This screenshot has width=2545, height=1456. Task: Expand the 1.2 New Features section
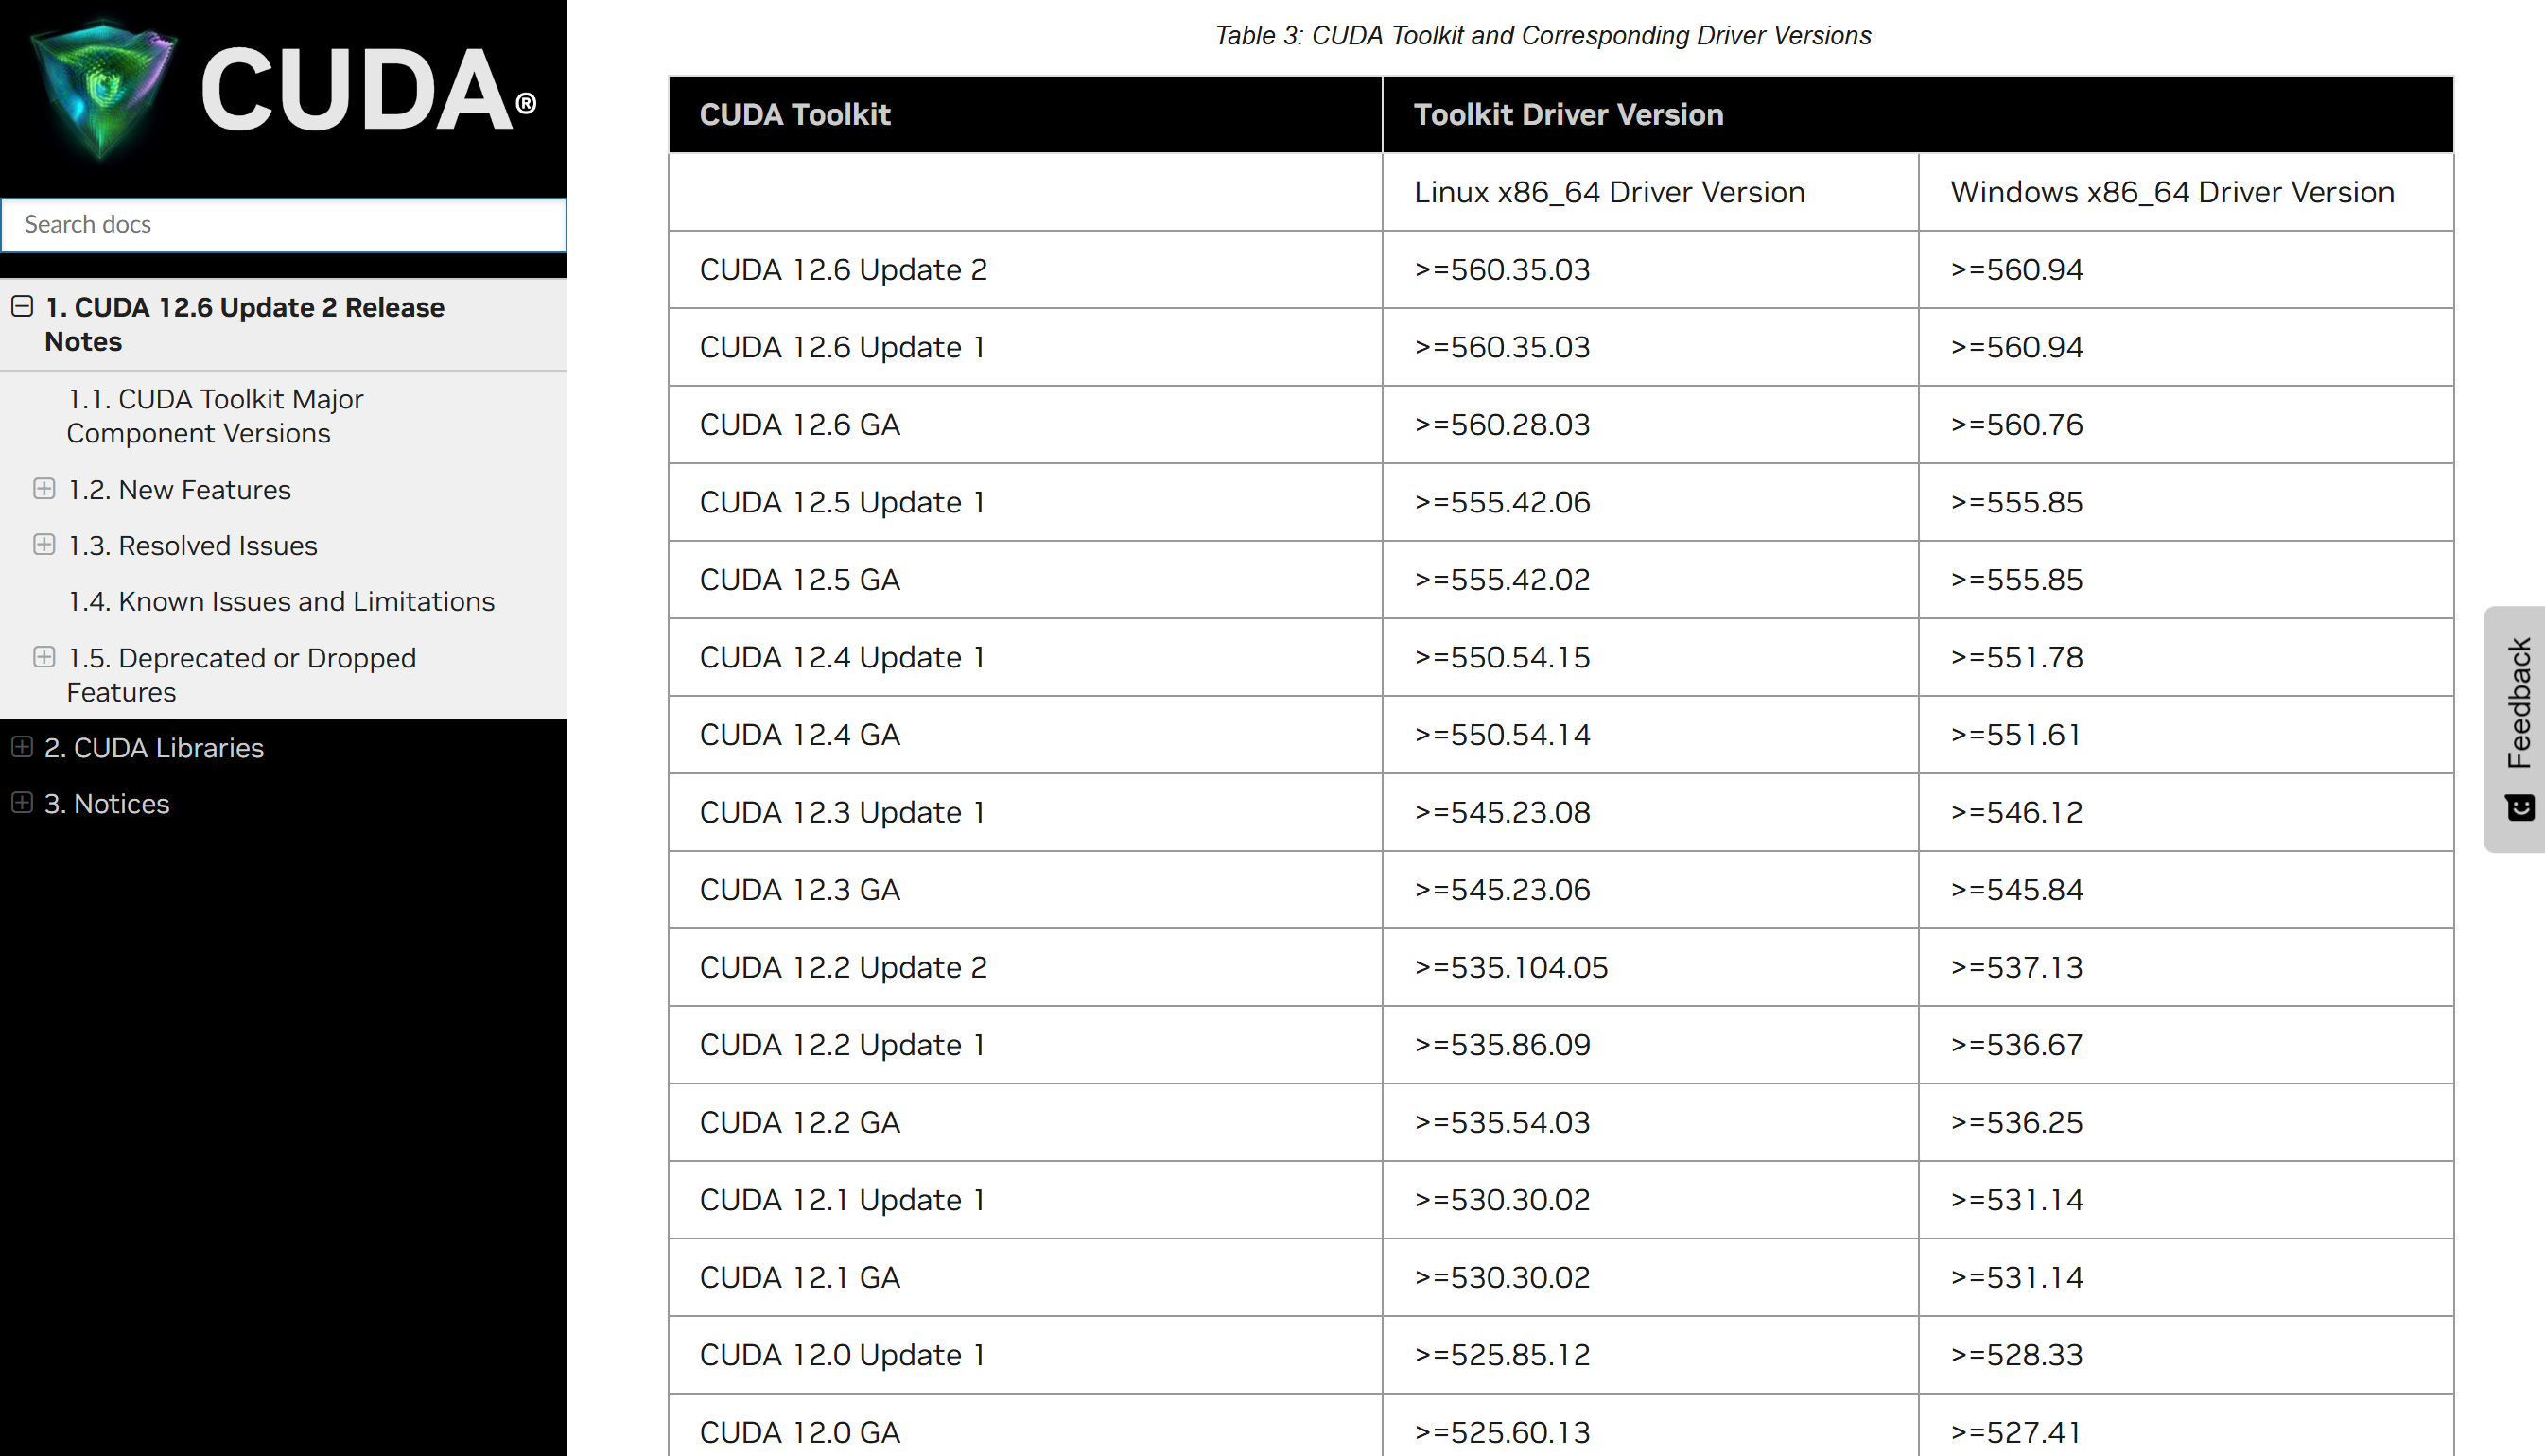(x=44, y=489)
